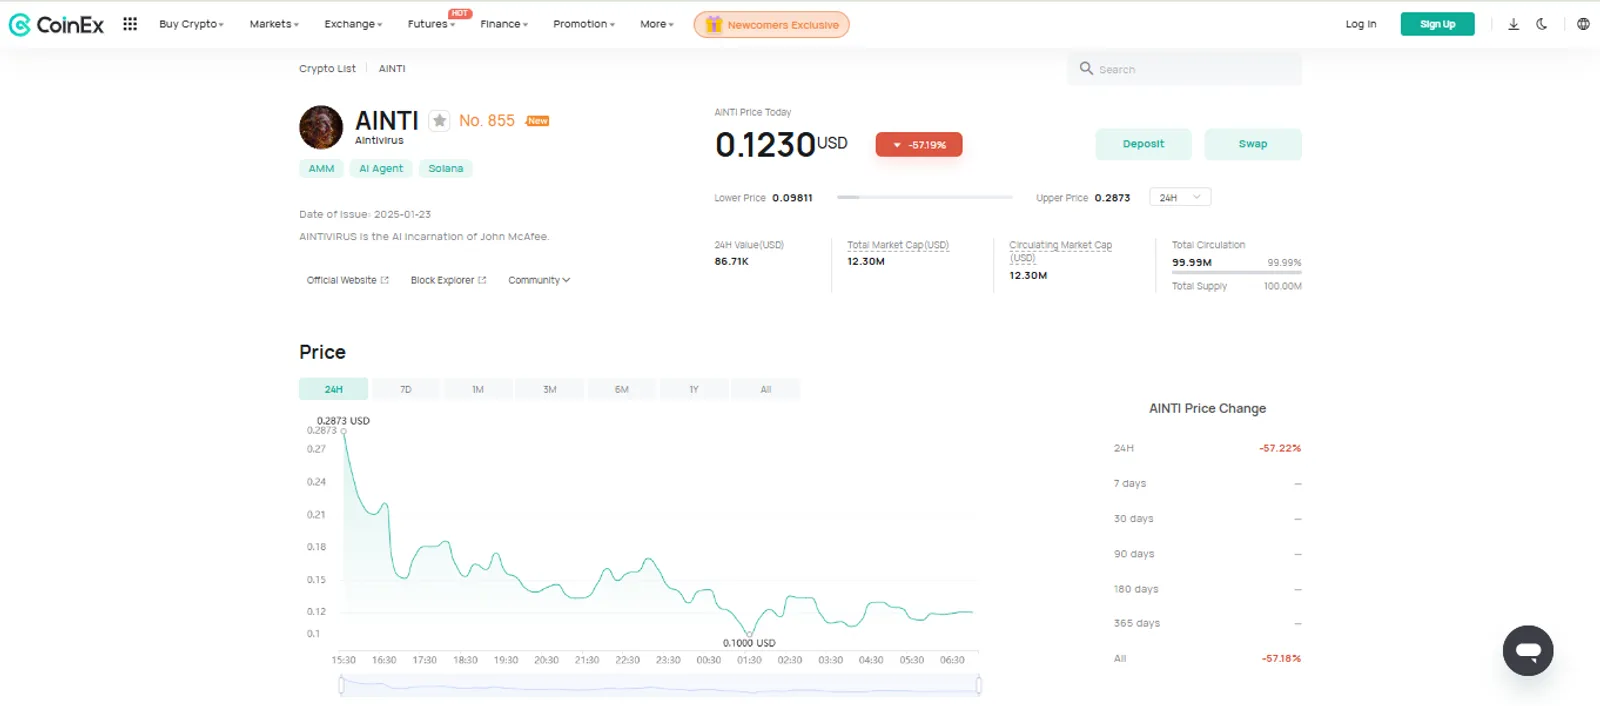Expand the Futures menu

coord(431,24)
